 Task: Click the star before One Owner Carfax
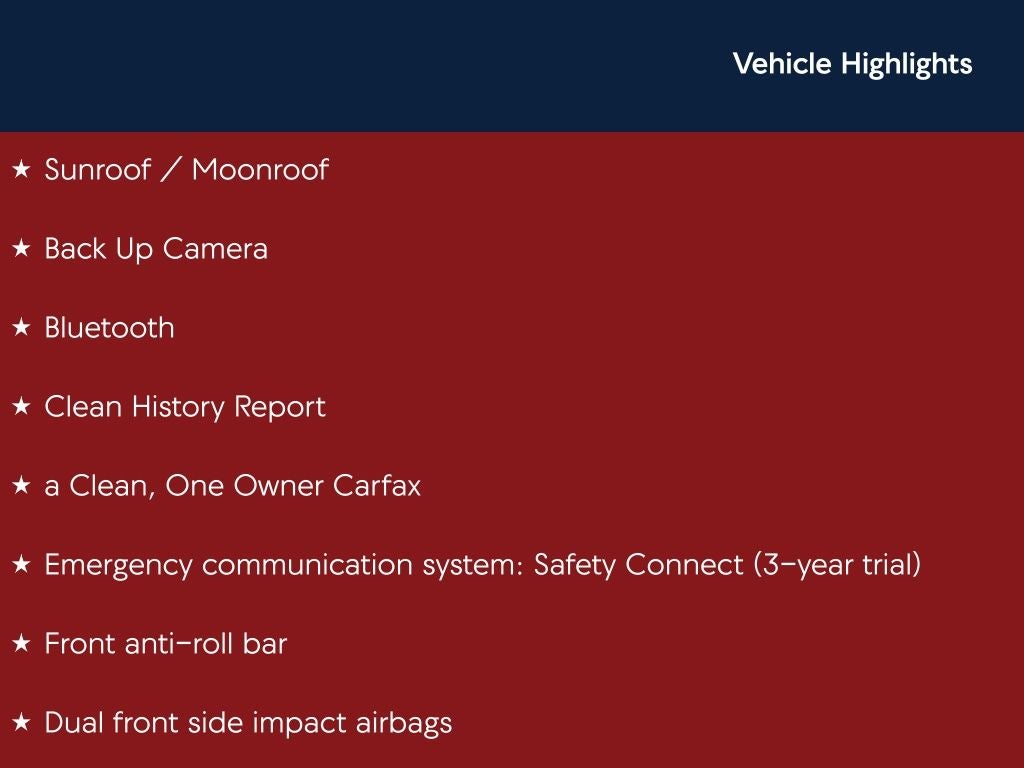click(21, 486)
